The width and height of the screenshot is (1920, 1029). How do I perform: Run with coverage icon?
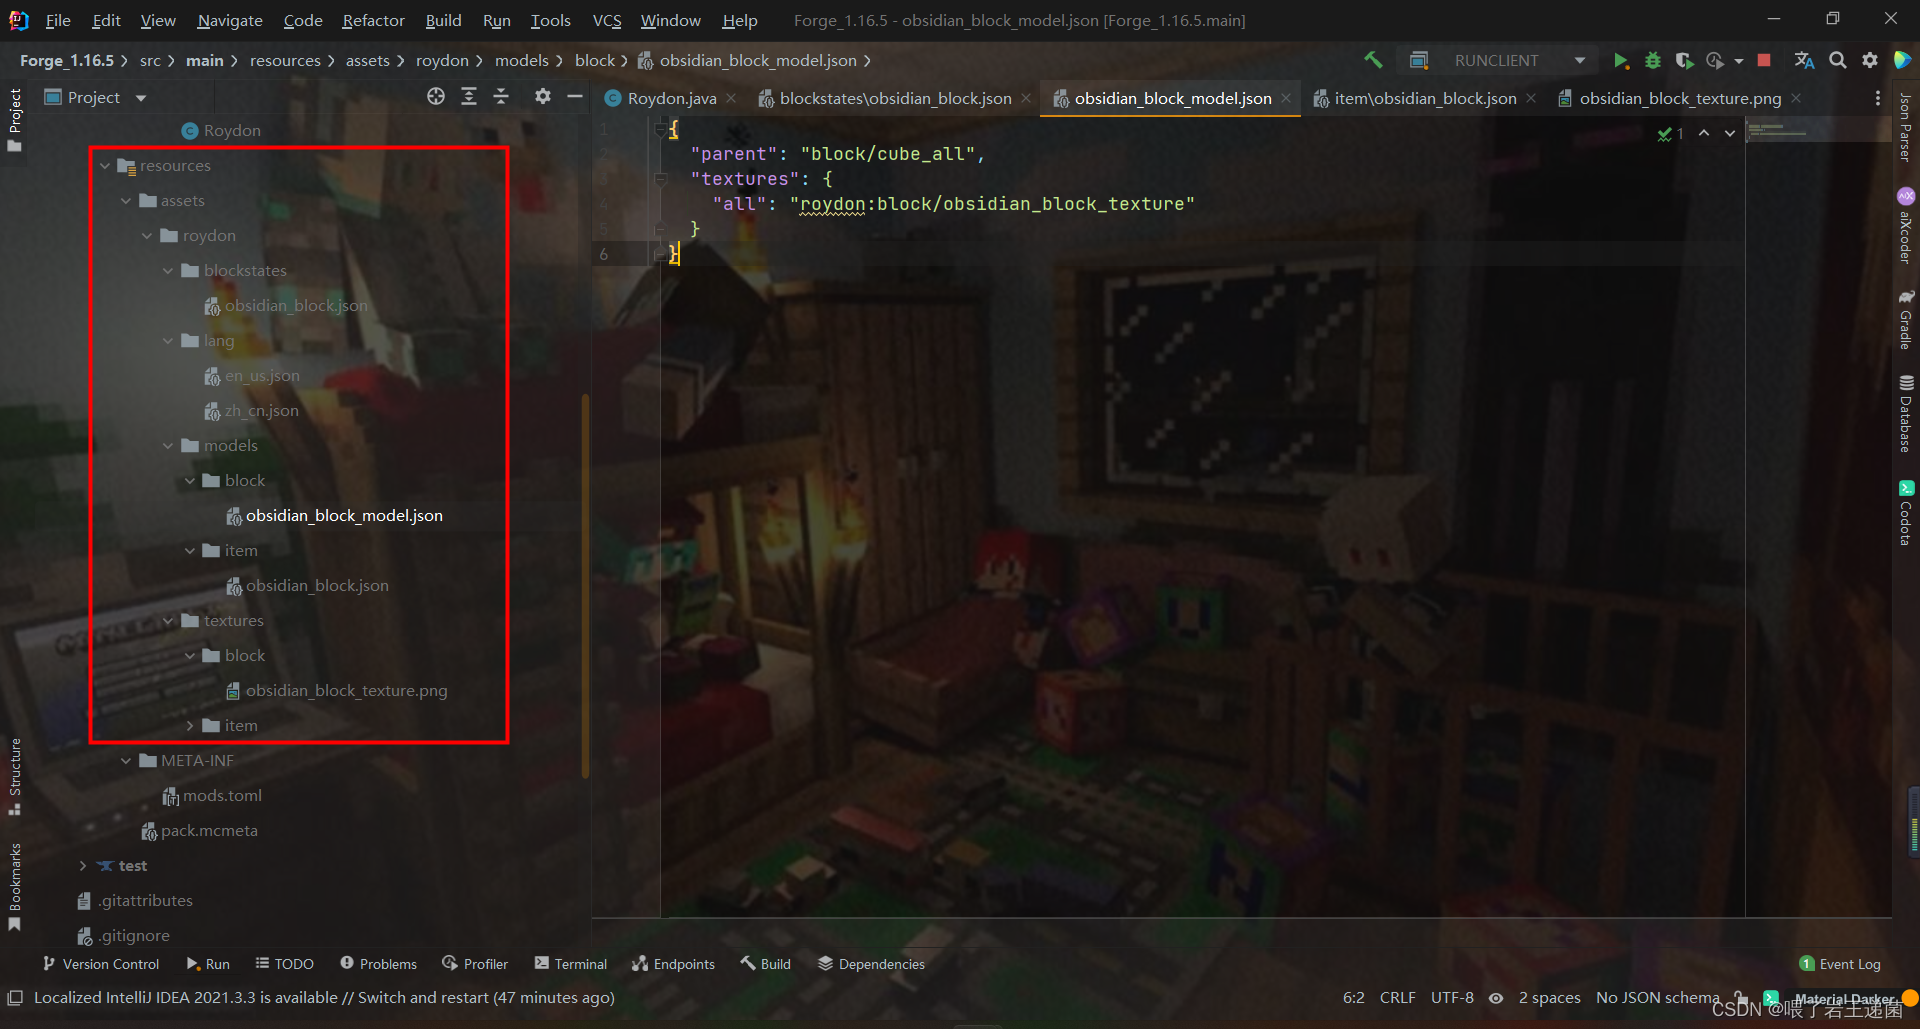(x=1684, y=60)
